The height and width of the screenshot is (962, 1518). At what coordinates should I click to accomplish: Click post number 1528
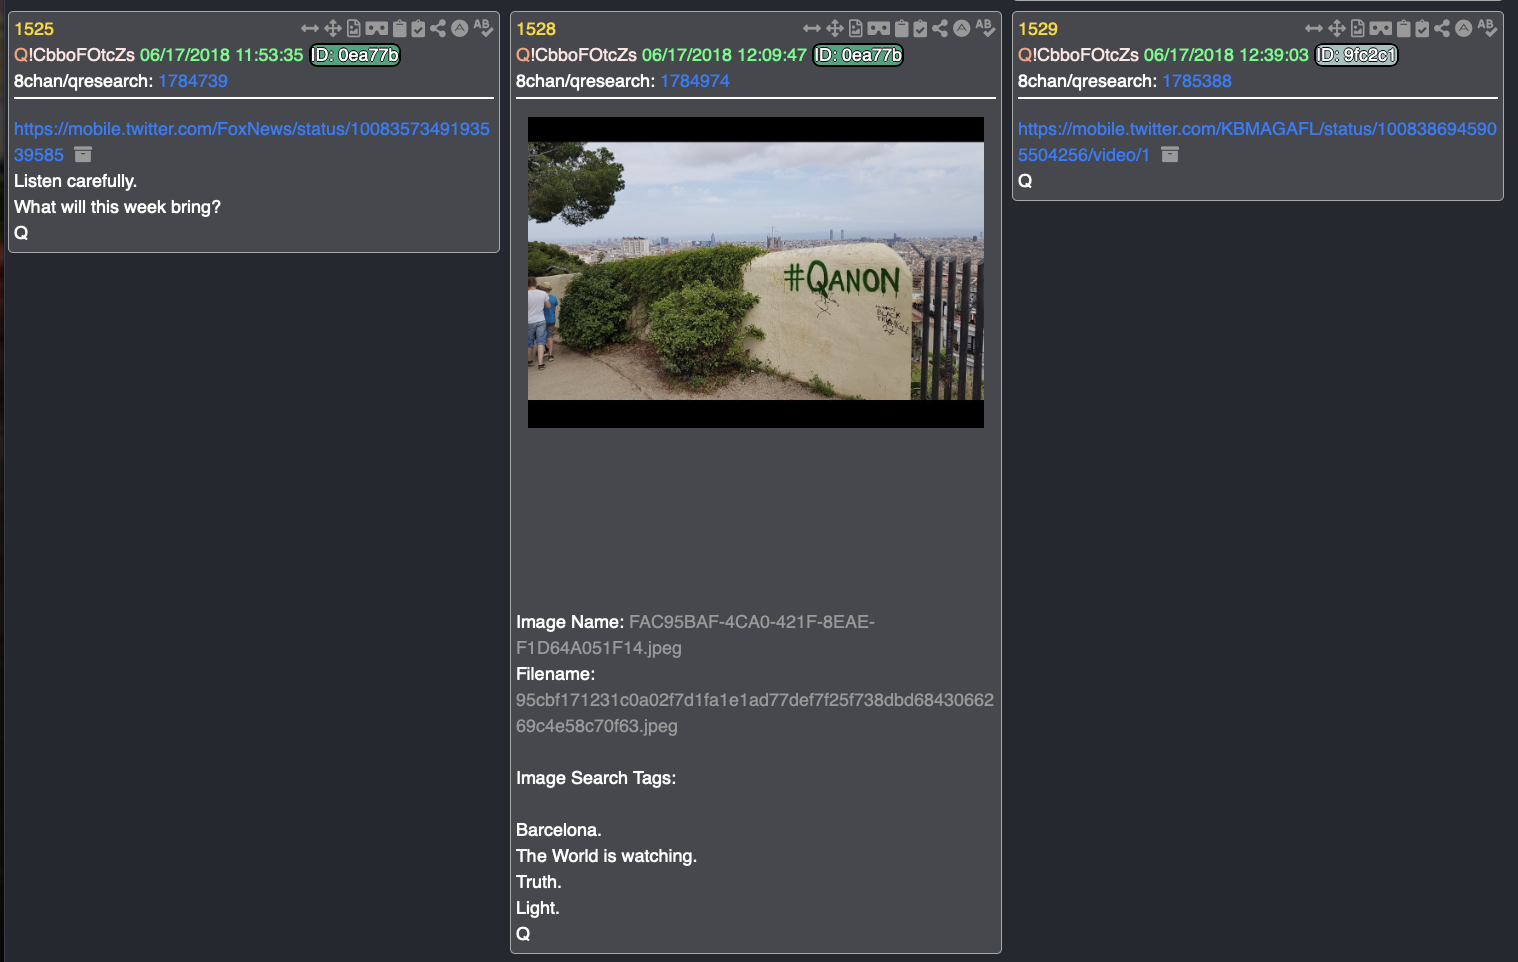(x=536, y=29)
